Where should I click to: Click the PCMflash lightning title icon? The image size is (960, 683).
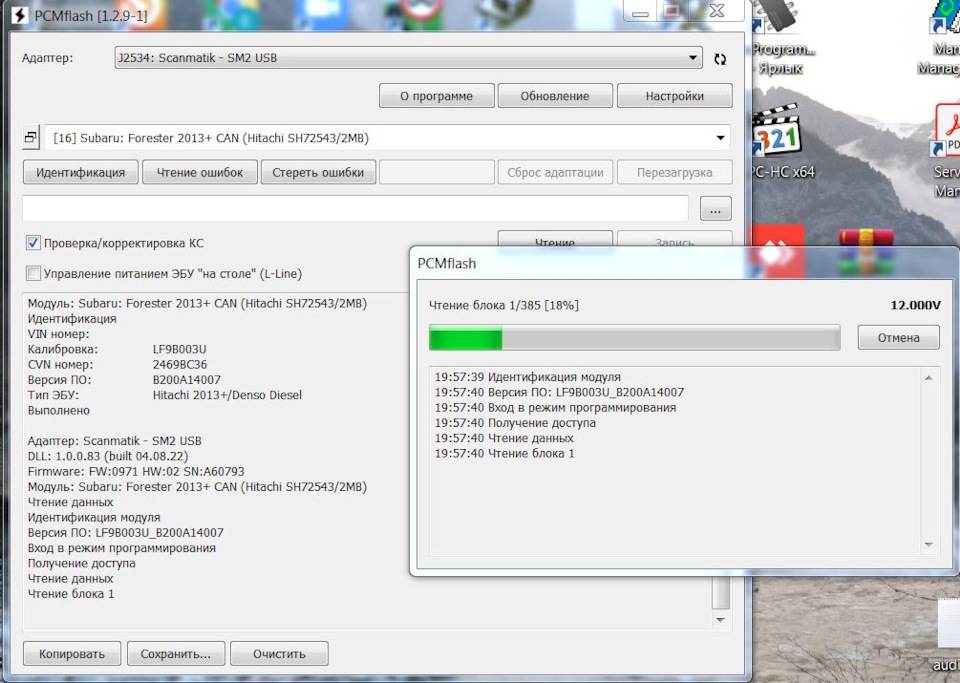[19, 15]
